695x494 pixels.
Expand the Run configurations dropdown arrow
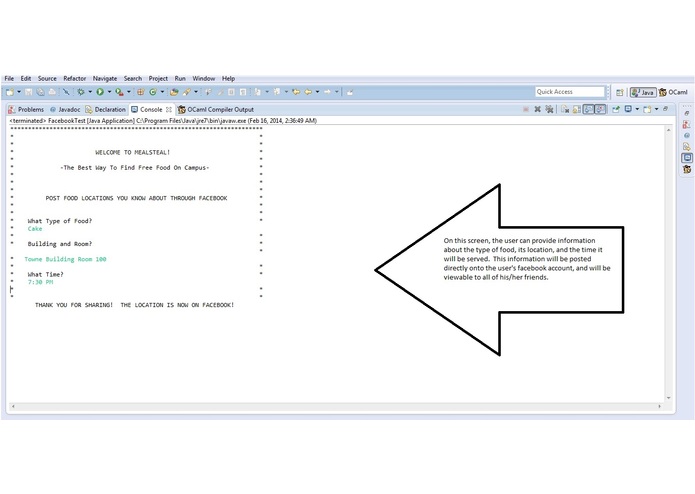[109, 92]
